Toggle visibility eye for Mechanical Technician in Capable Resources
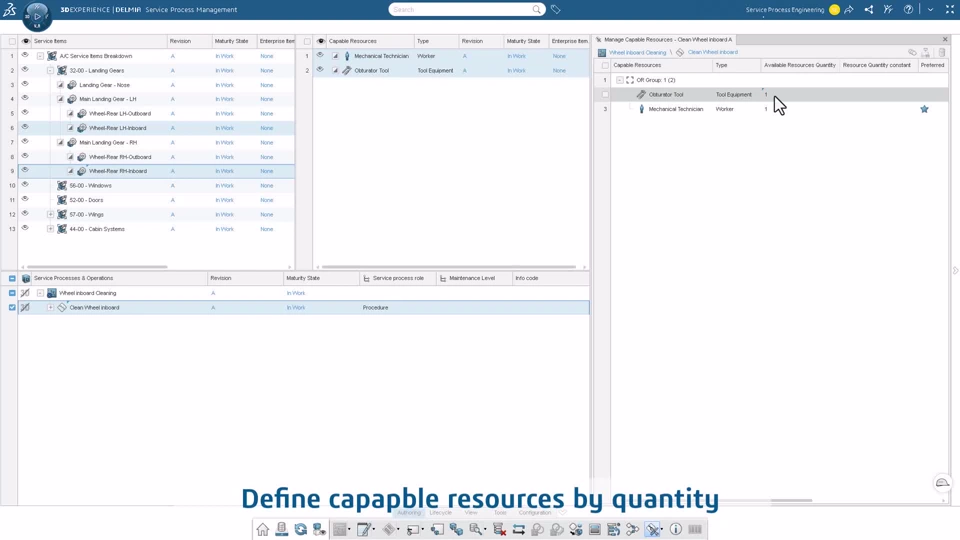This screenshot has height=540, width=960. point(320,55)
